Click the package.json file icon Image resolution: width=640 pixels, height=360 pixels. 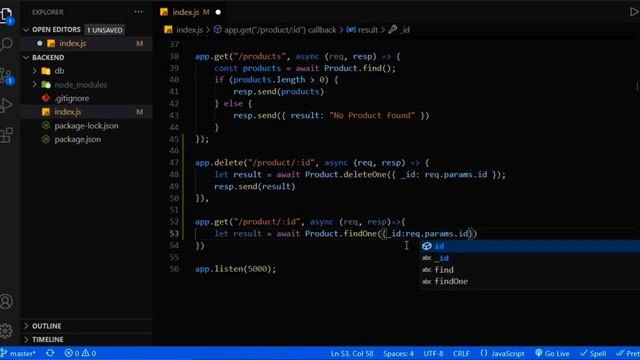(46, 139)
